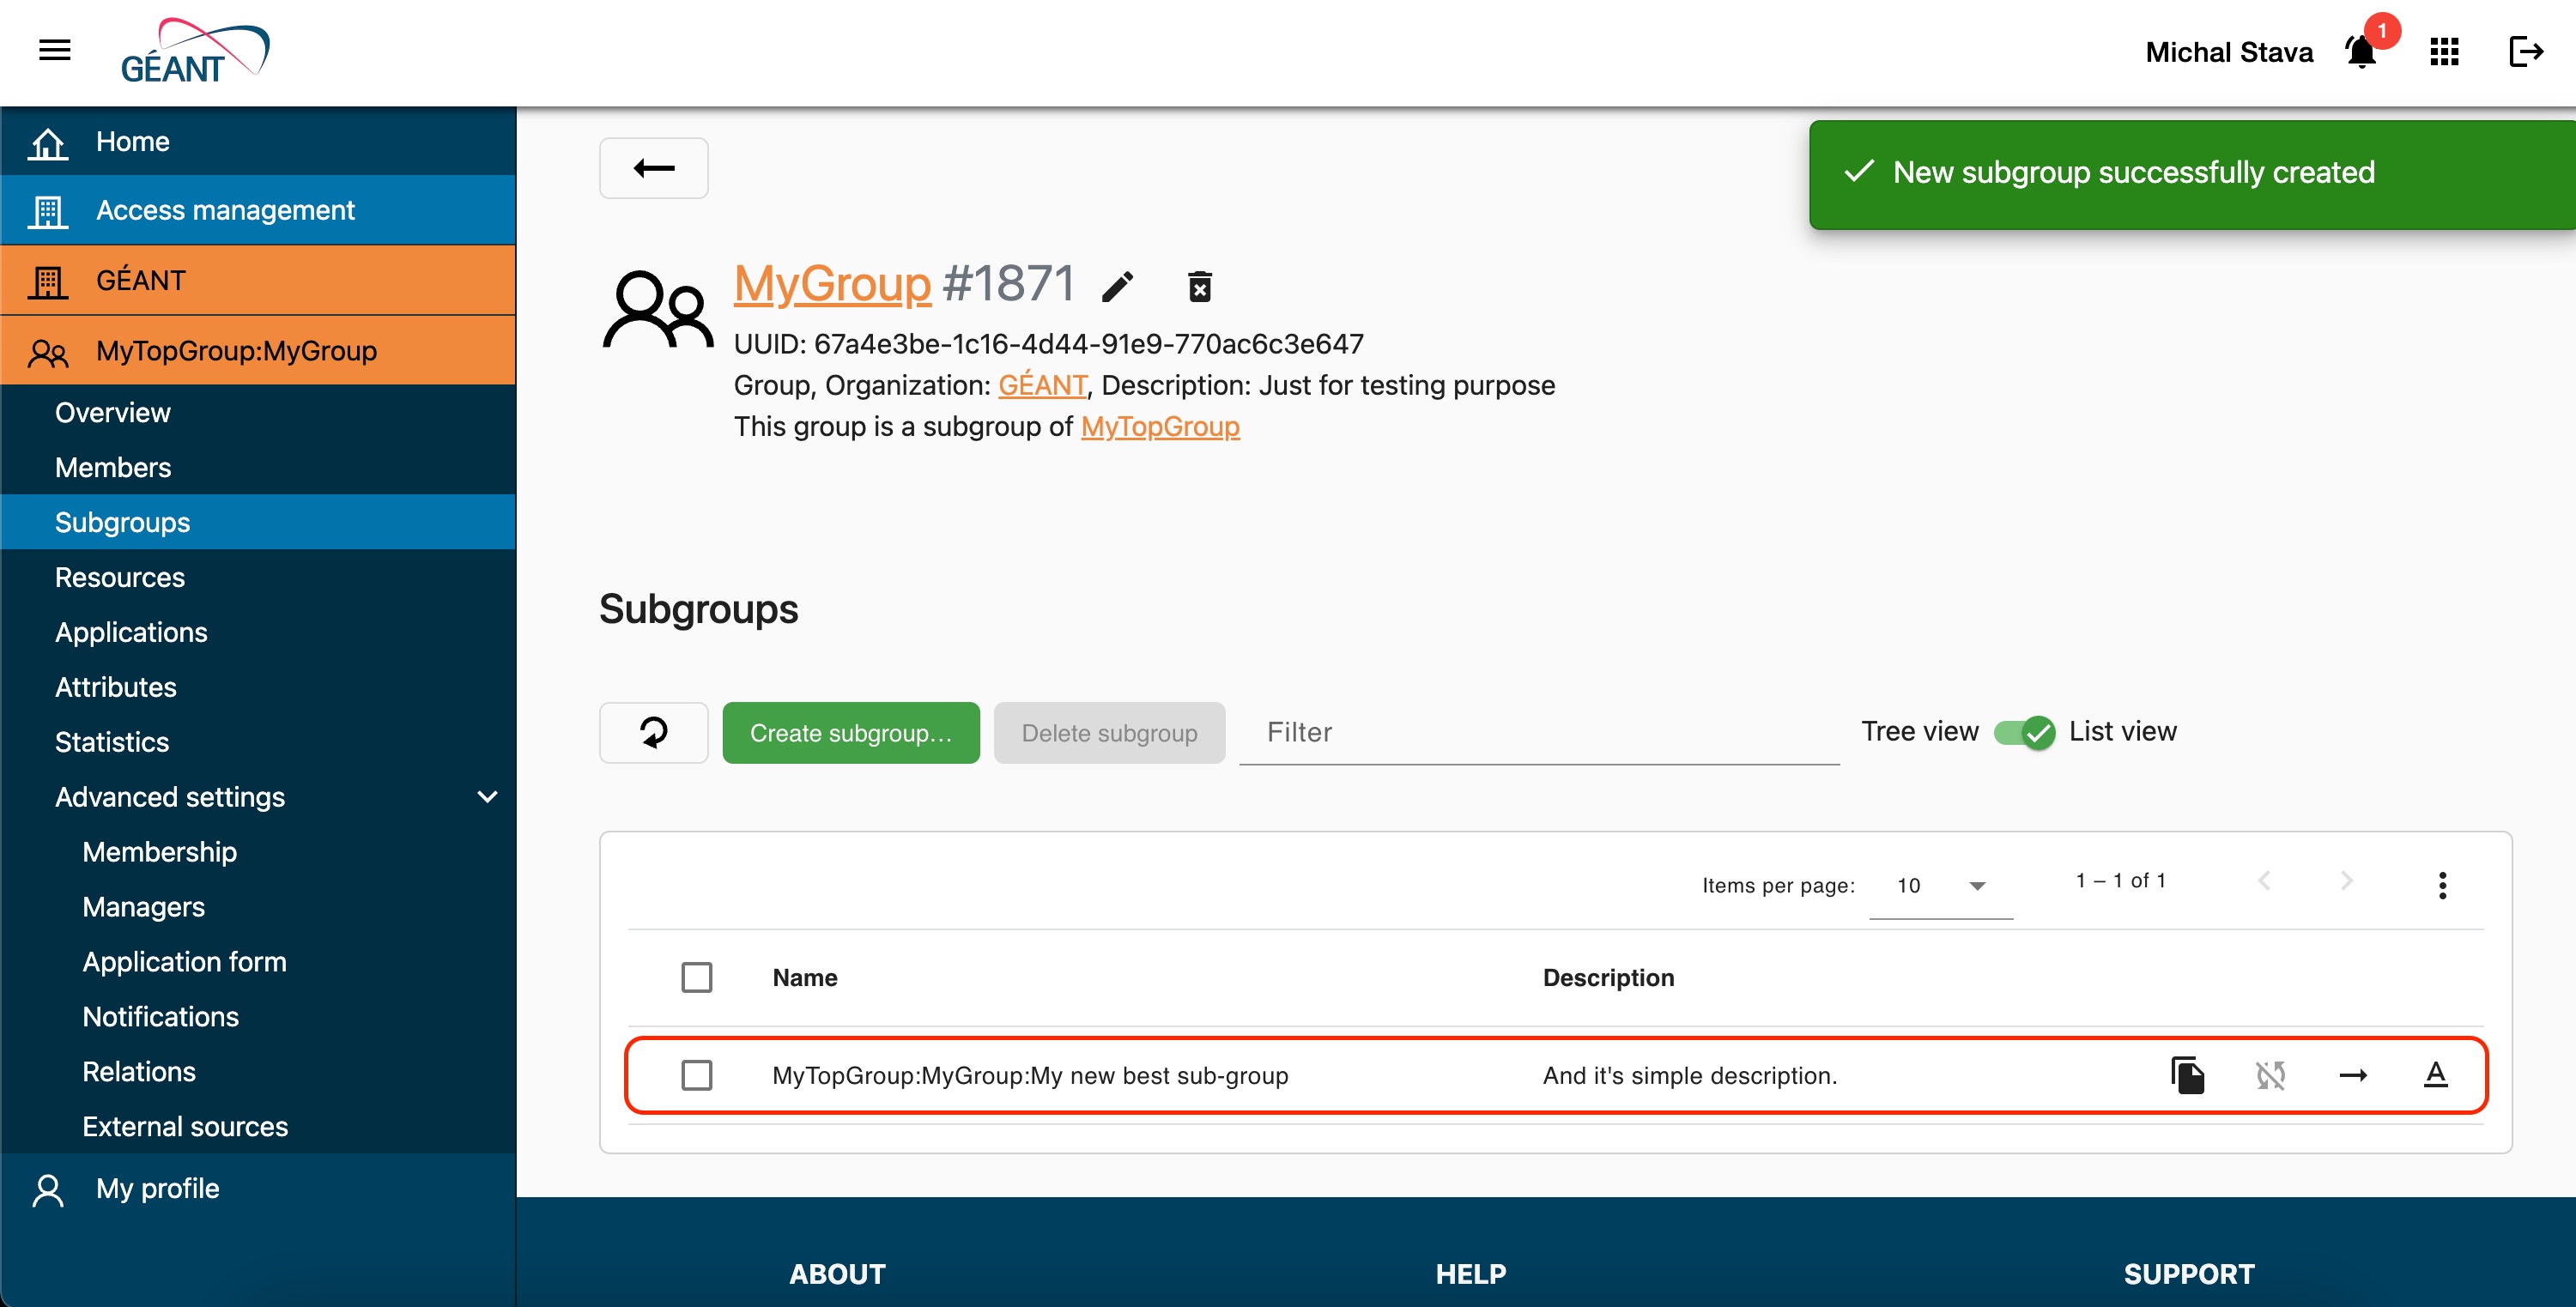Click the UUID text line
This screenshot has height=1307, width=2576.
tap(1049, 344)
